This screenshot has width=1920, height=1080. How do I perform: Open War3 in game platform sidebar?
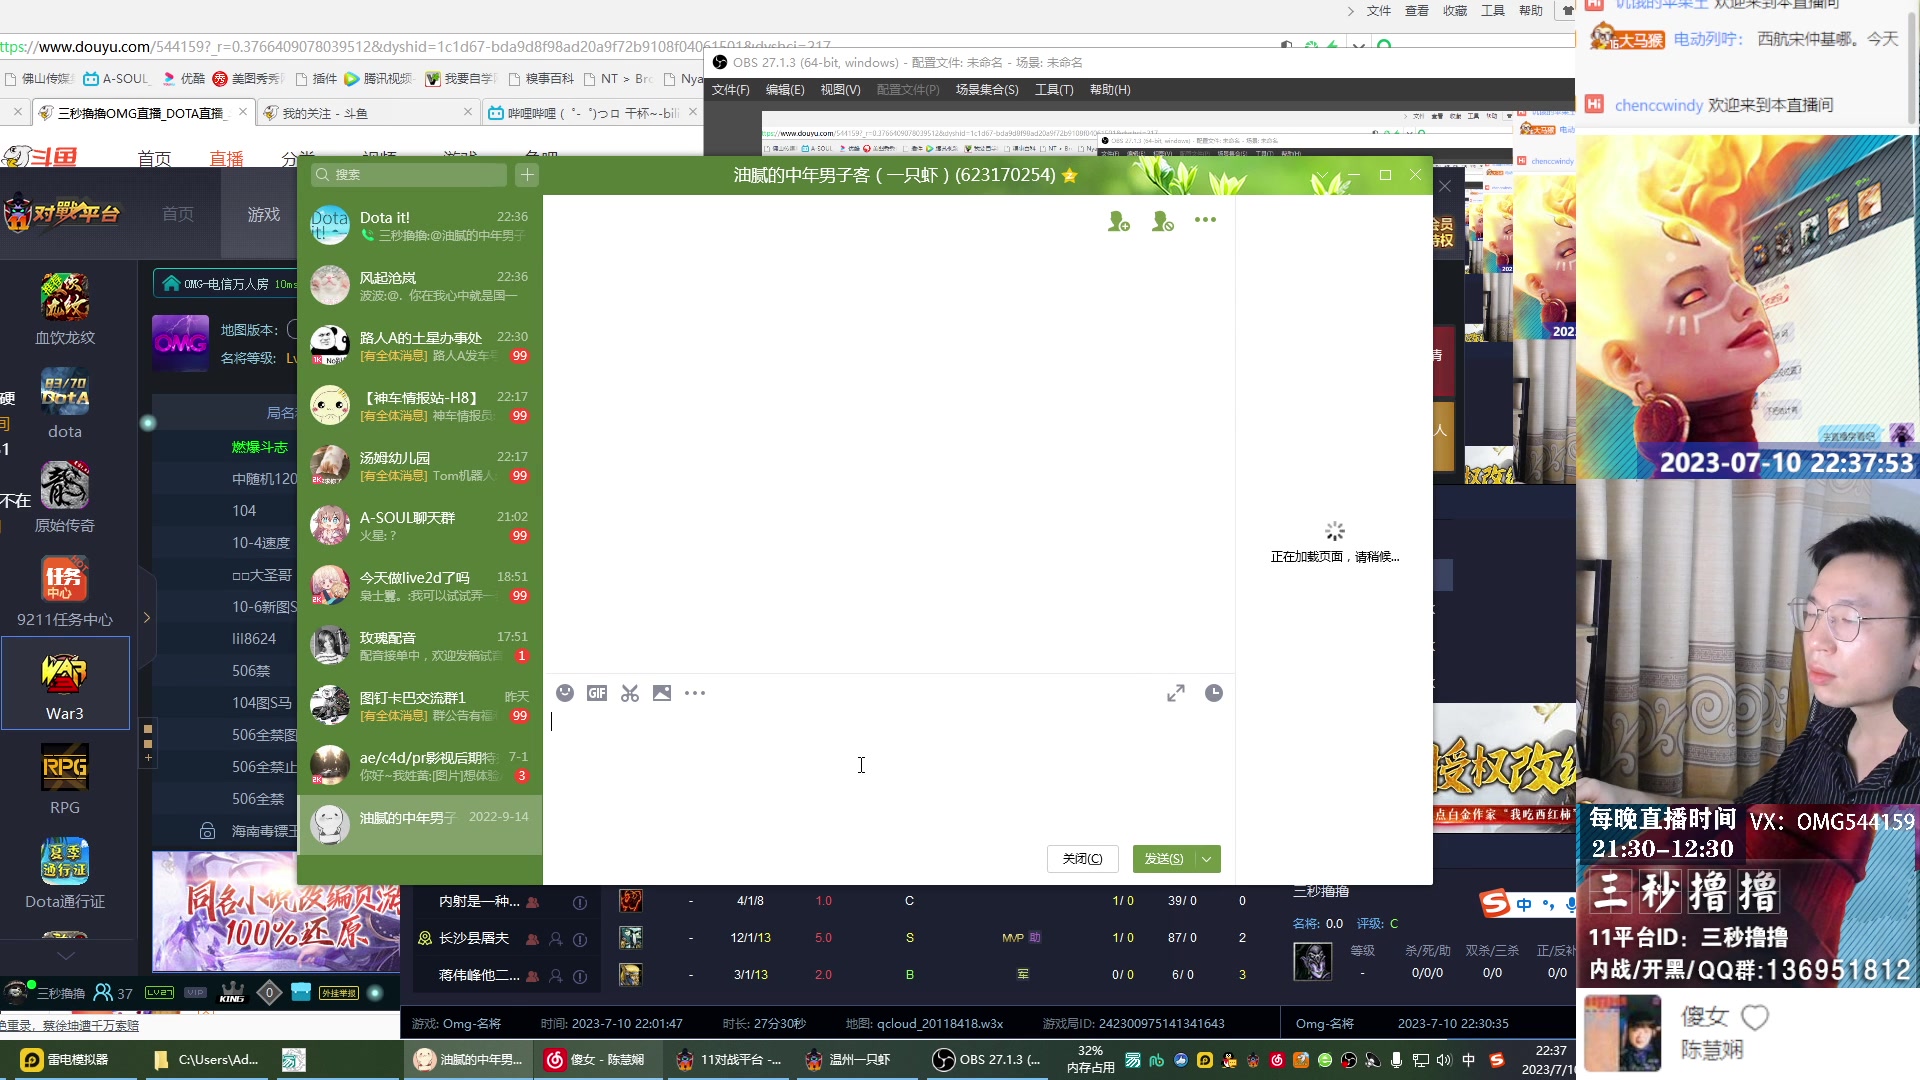pyautogui.click(x=65, y=683)
